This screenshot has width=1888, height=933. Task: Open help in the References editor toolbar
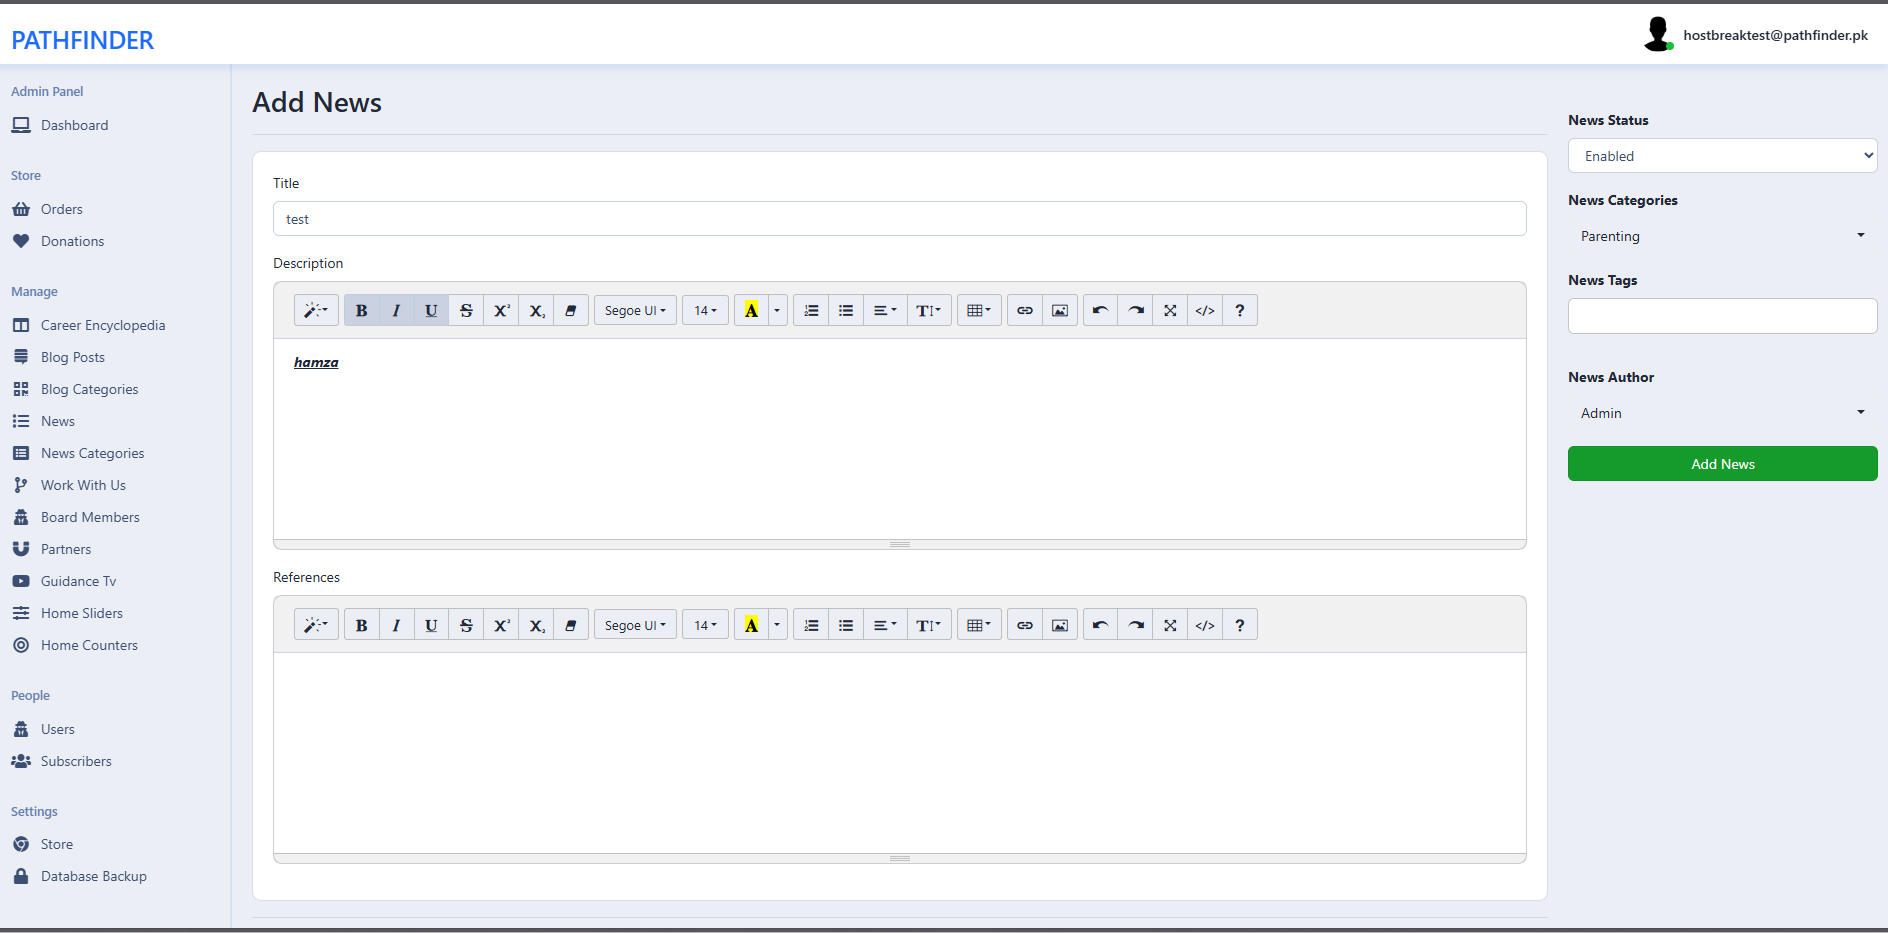[1239, 625]
